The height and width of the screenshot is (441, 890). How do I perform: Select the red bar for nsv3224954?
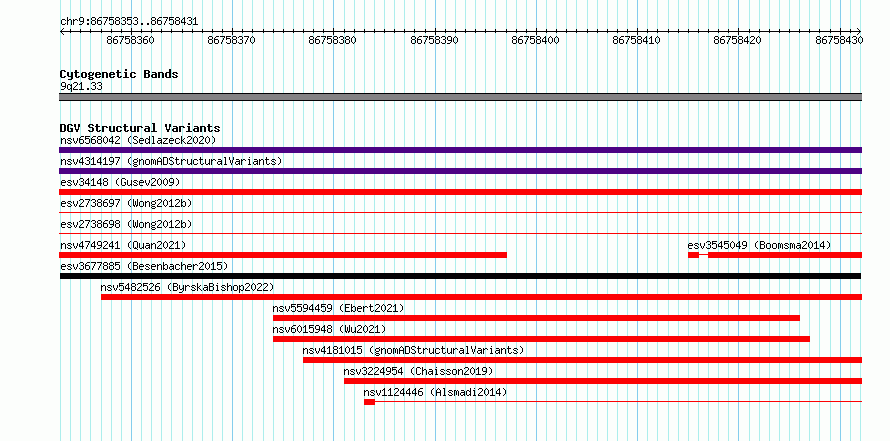(603, 381)
